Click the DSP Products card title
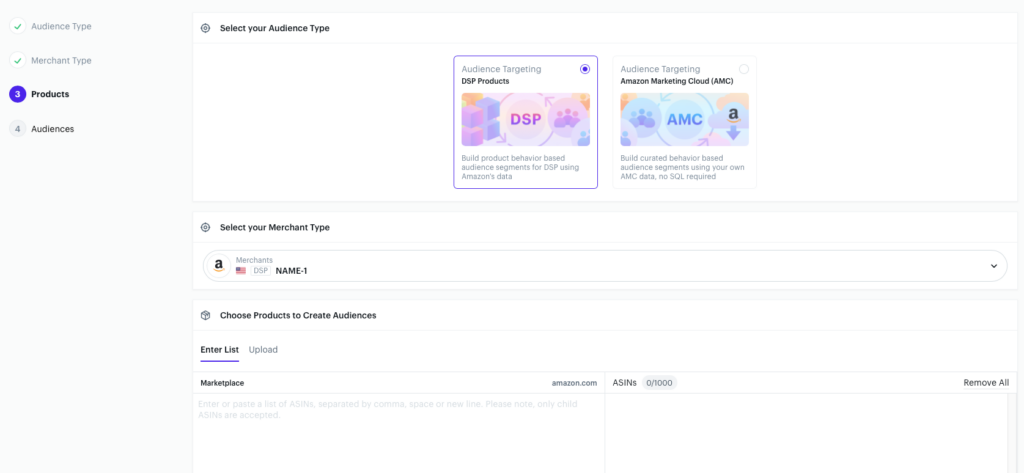 485,82
